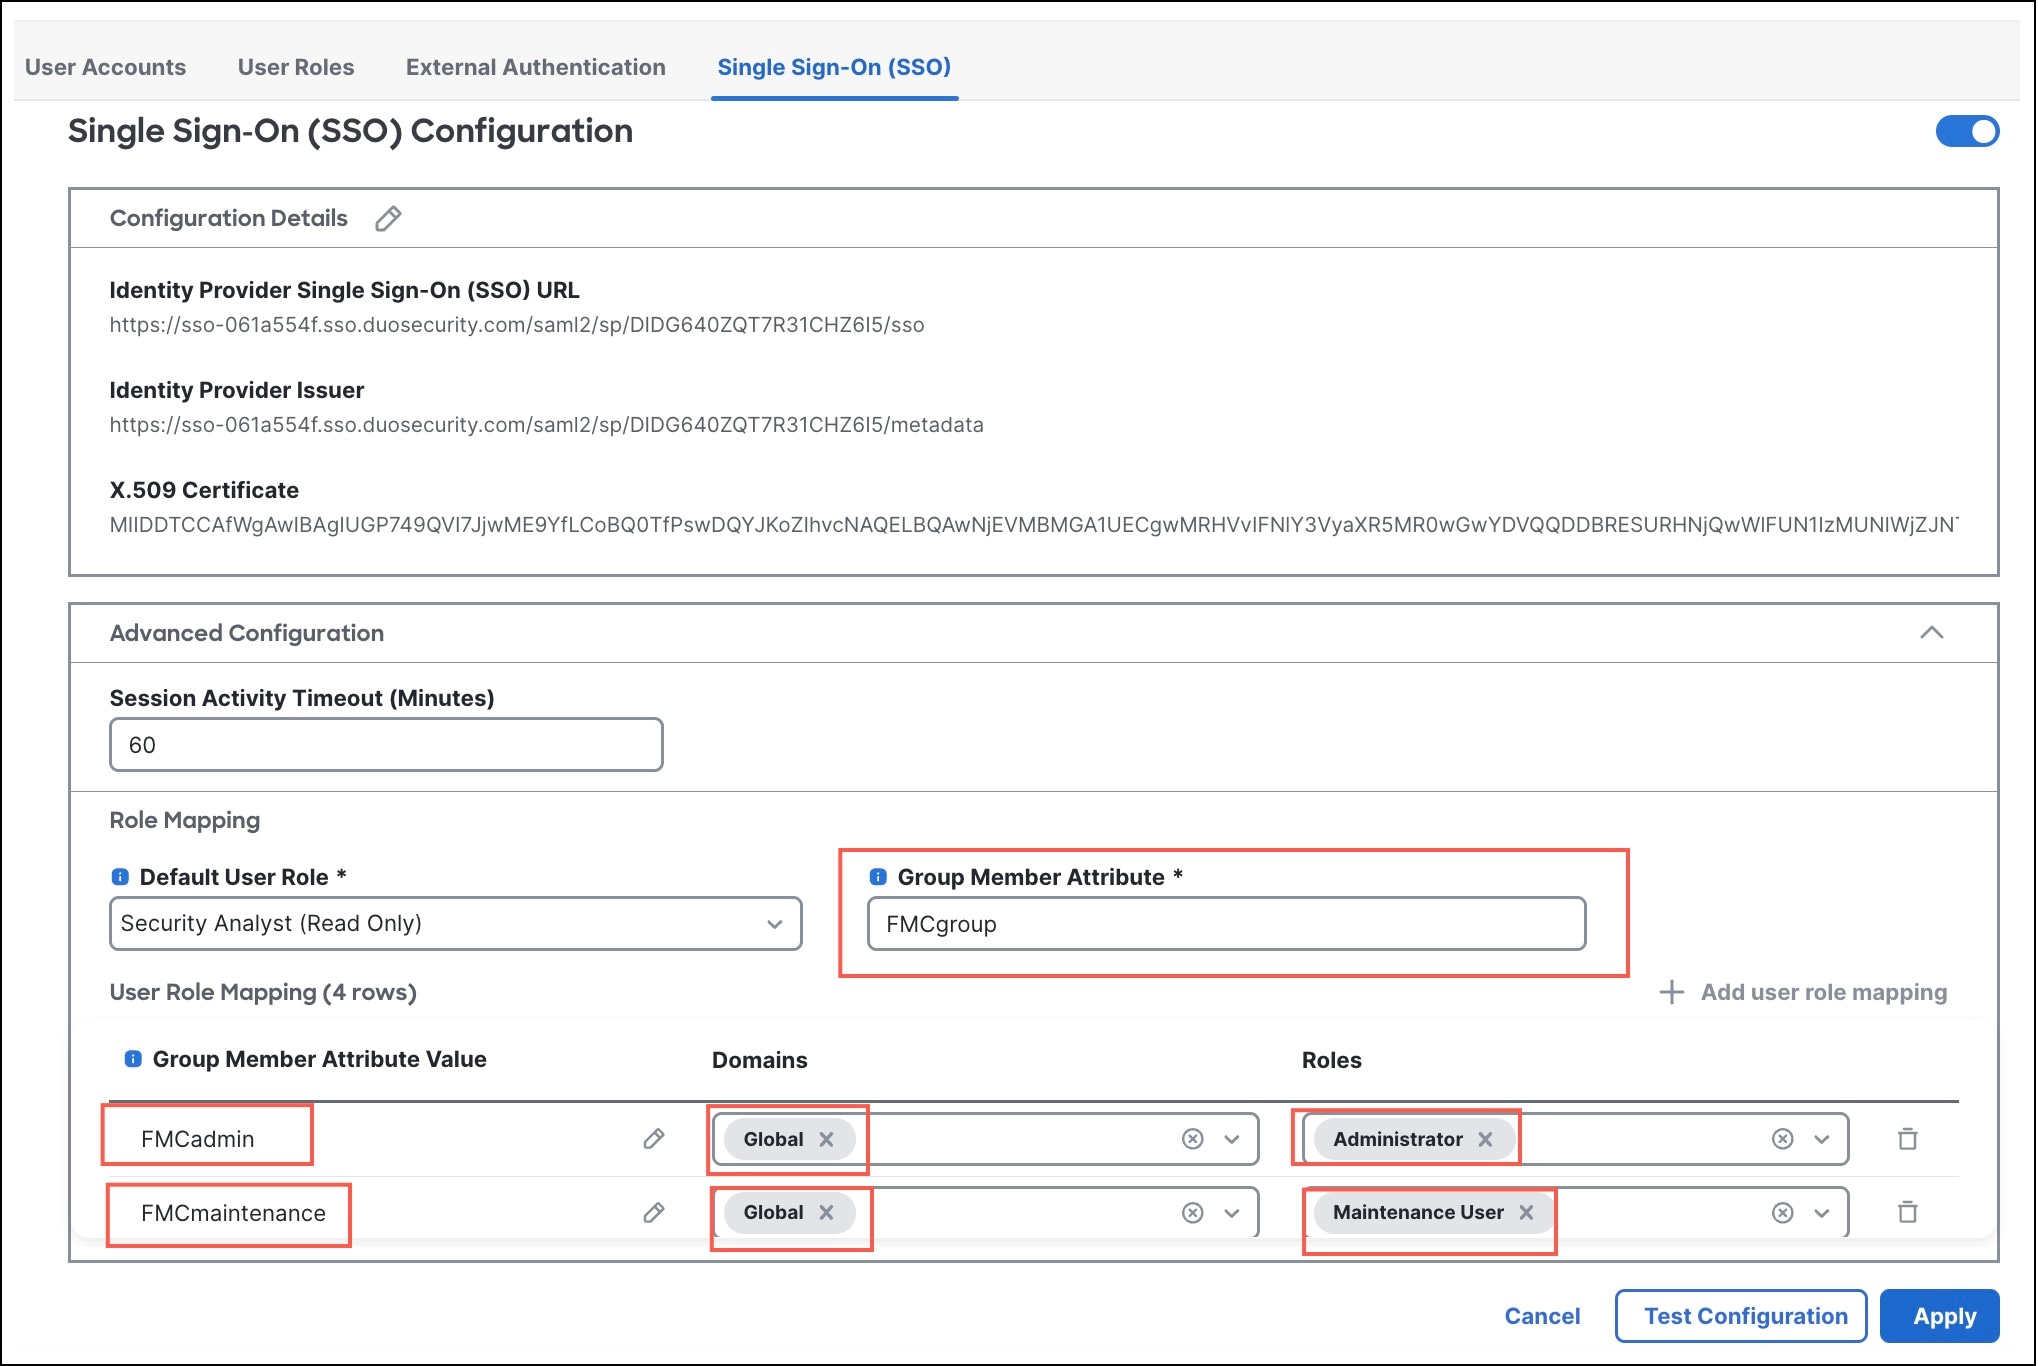Remove Maintenance User role tag
Viewport: 2038px width, 1366px height.
[x=1527, y=1213]
